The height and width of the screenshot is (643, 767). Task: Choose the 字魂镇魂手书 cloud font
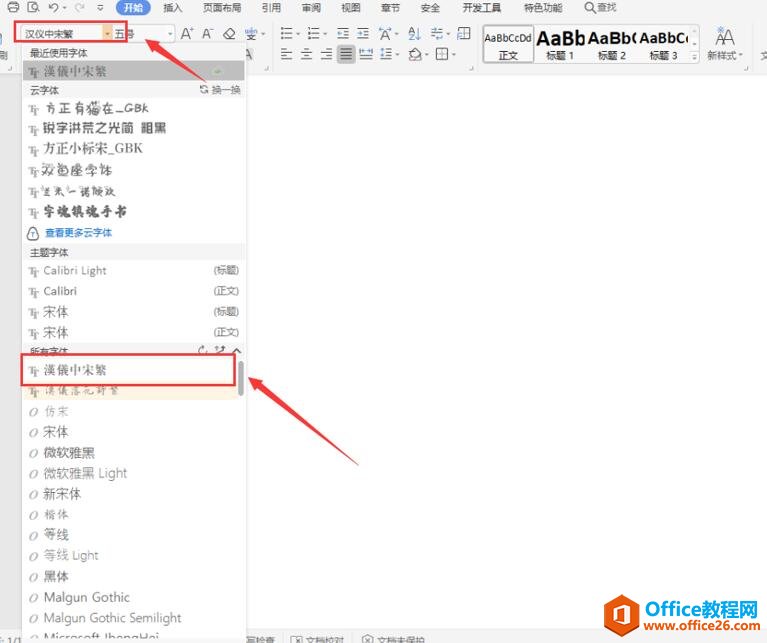pos(133,211)
